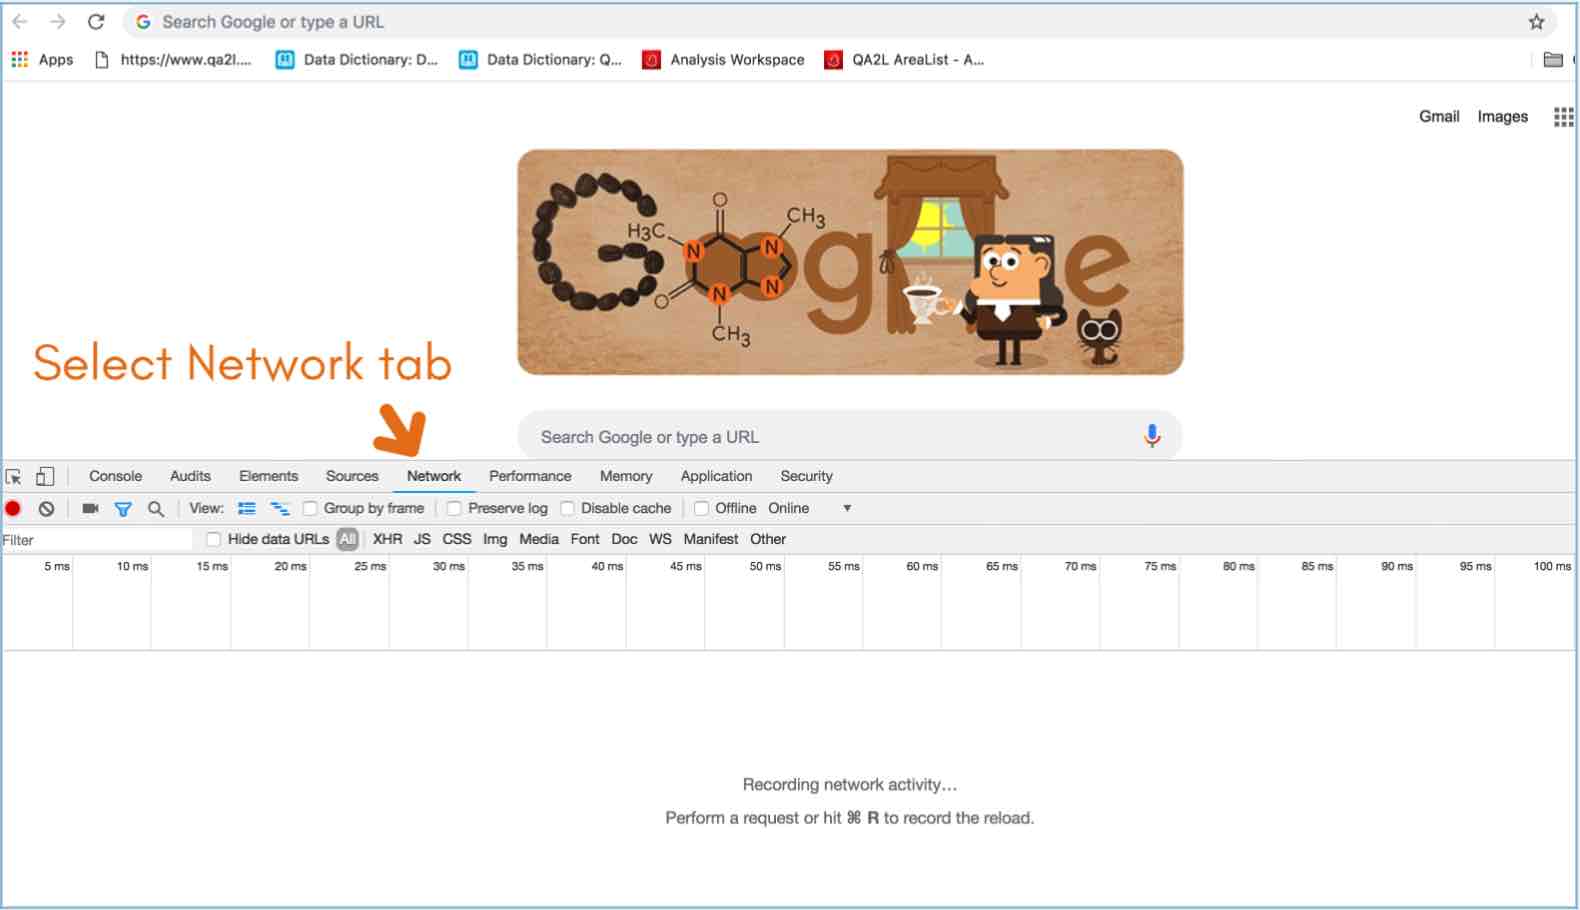Open the Gmail link
Viewport: 1580px width, 910px height.
pos(1439,116)
